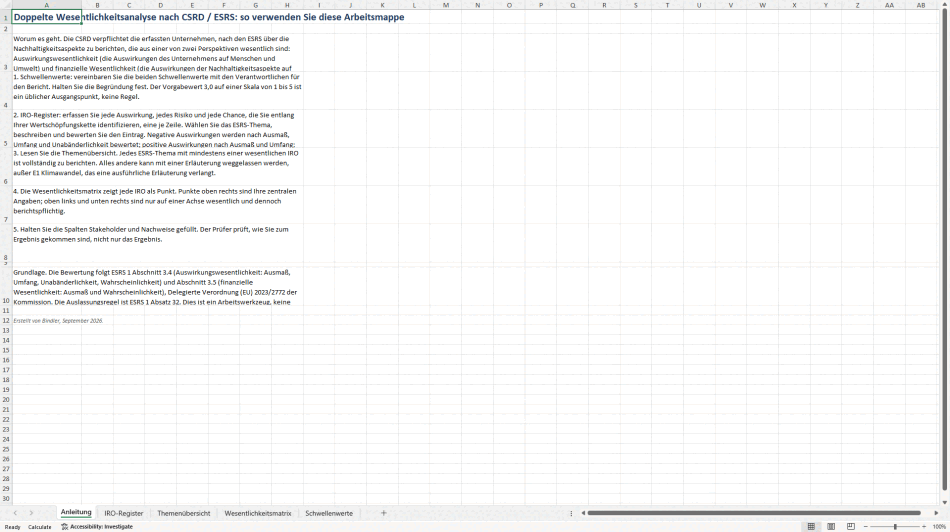The image size is (950, 532).
Task: Switch to Wesentlichkeitsmatrix sheet tab
Action: click(x=257, y=513)
